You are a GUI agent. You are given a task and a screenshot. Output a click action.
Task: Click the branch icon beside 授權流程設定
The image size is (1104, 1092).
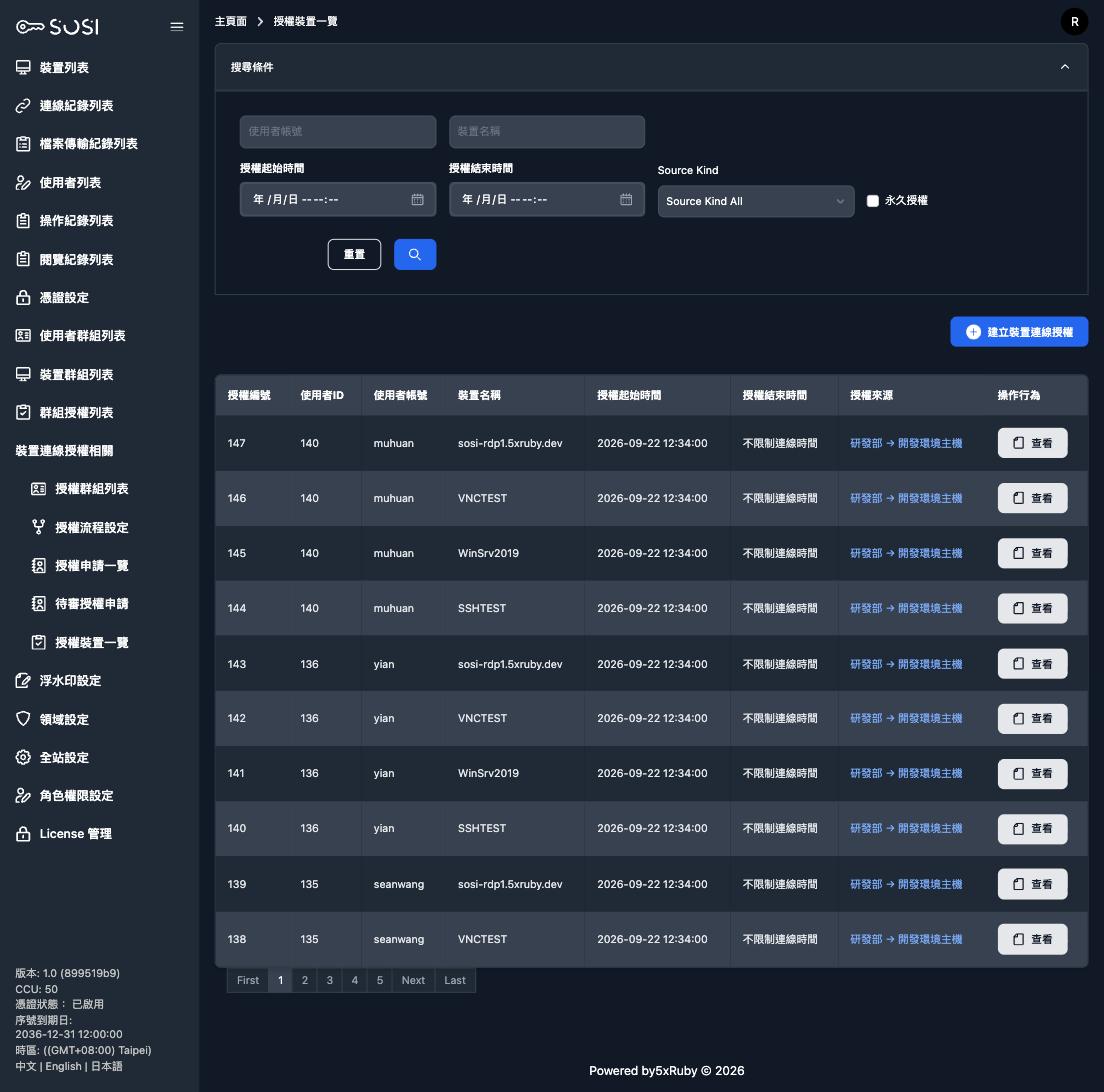(39, 527)
